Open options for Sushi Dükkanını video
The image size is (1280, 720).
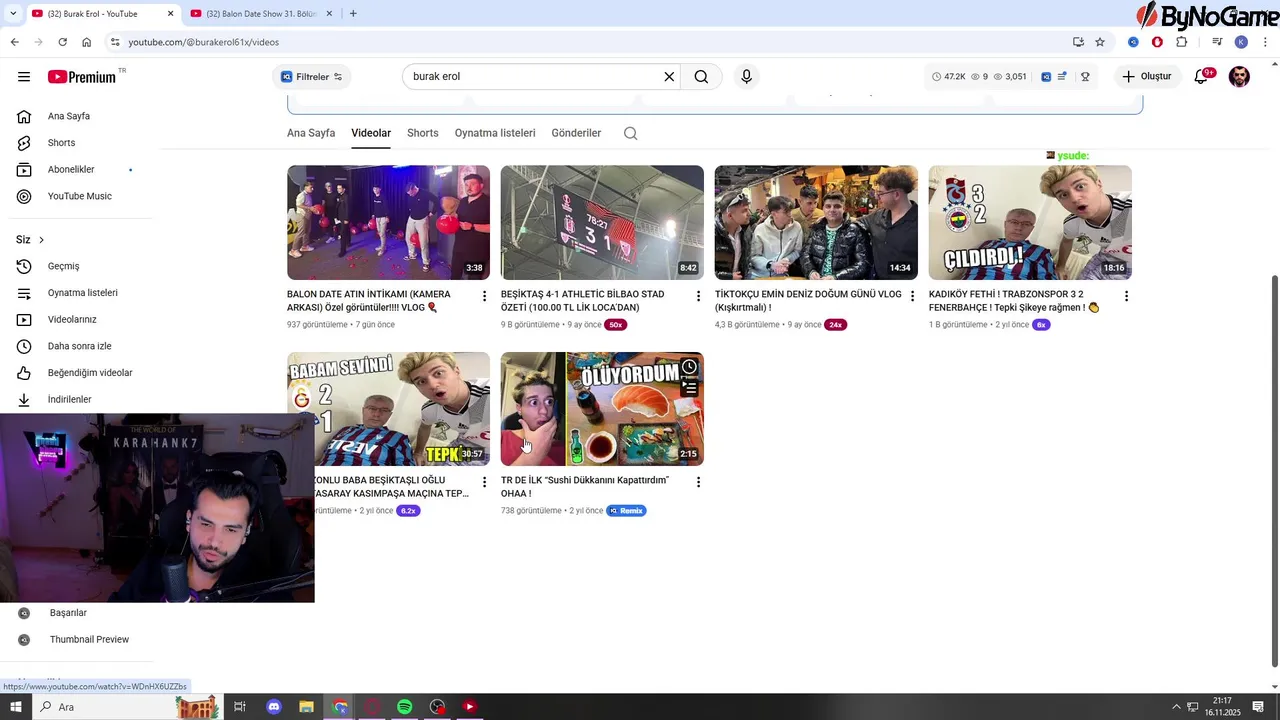pos(698,482)
